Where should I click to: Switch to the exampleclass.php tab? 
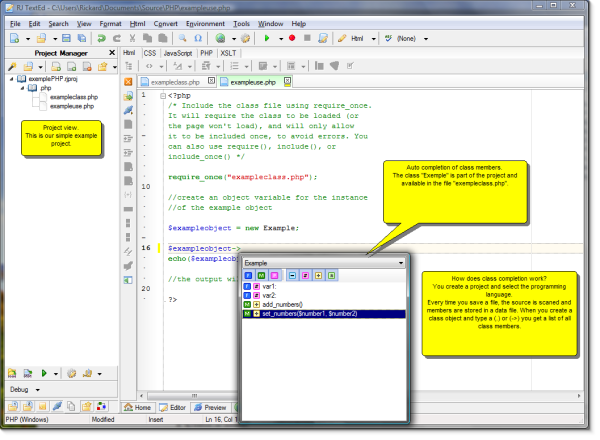[x=175, y=80]
